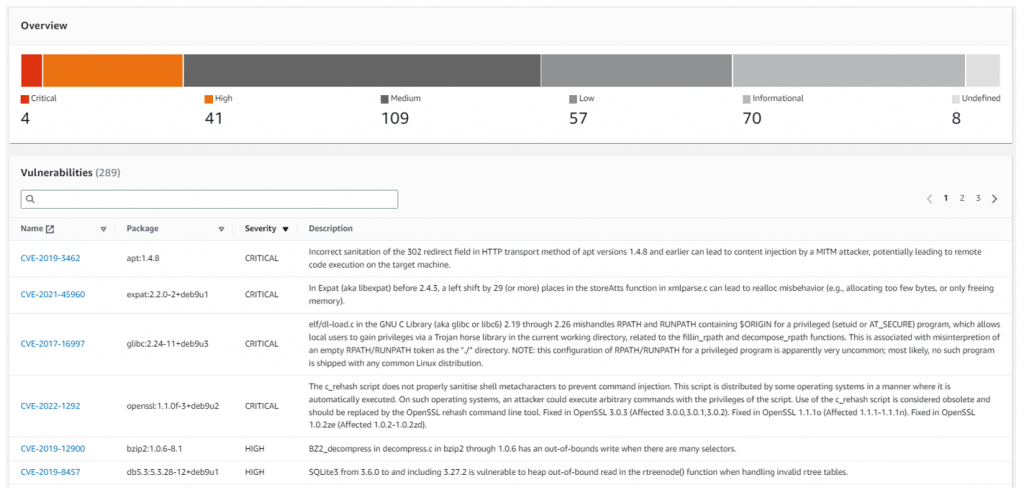Click the red Critical bar segment
Viewport: 1024px width, 495px height.
(31, 70)
